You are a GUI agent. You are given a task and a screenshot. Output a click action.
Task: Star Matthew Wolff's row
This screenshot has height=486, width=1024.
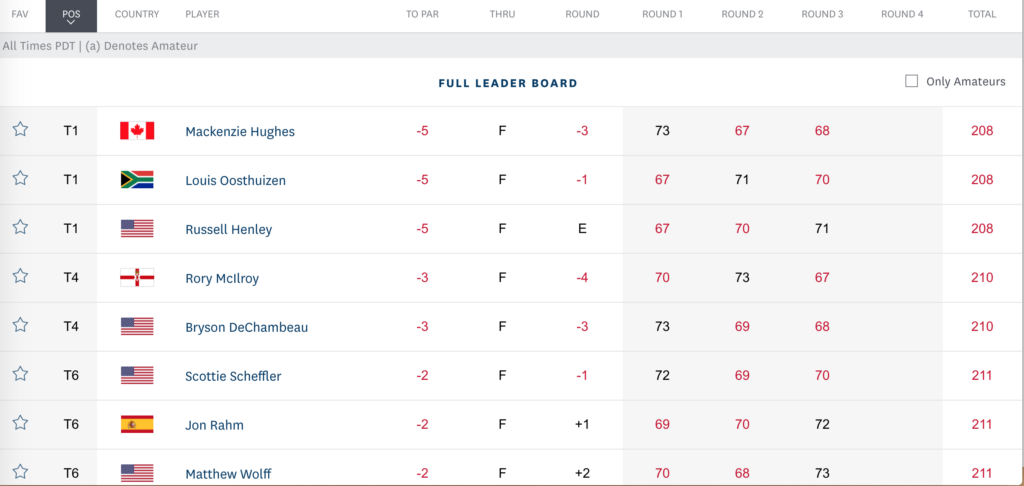(20, 472)
